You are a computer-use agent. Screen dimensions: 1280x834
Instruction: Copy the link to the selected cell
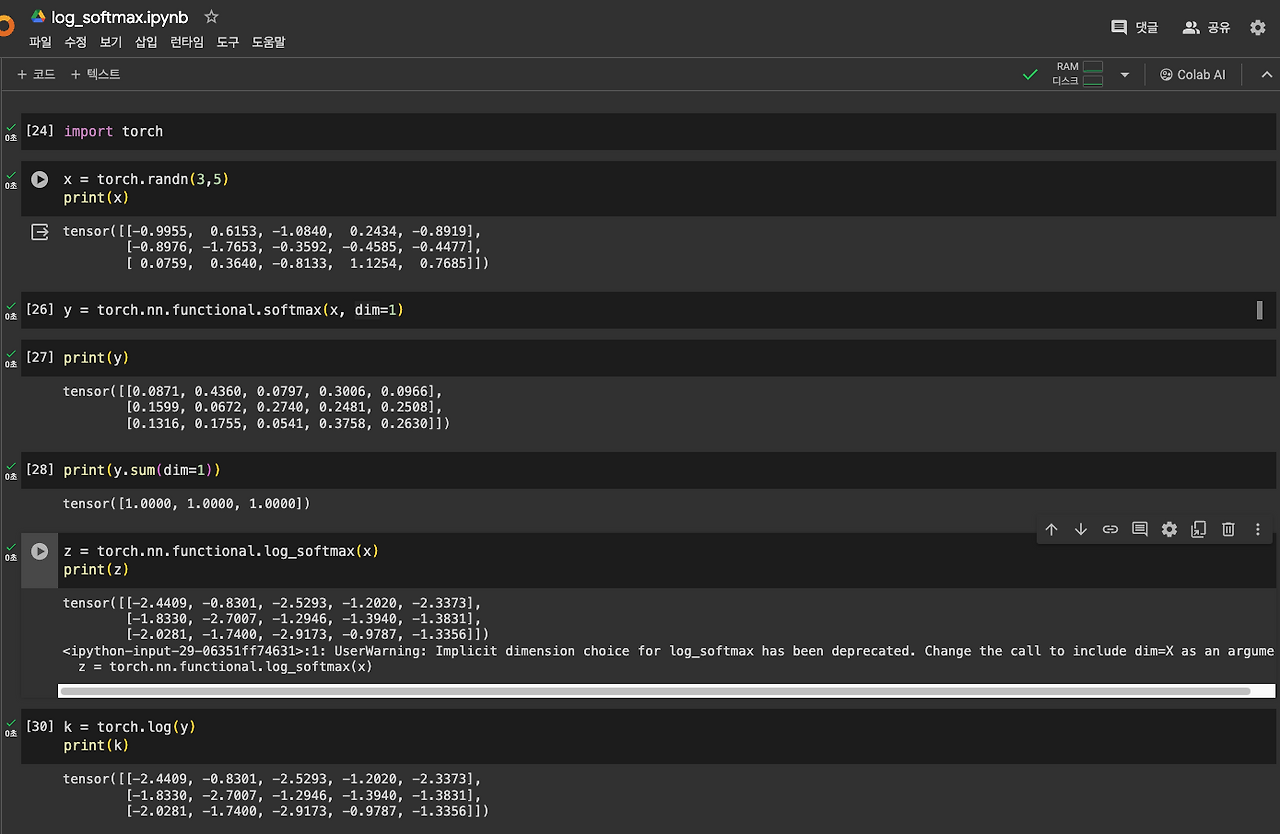[1110, 529]
